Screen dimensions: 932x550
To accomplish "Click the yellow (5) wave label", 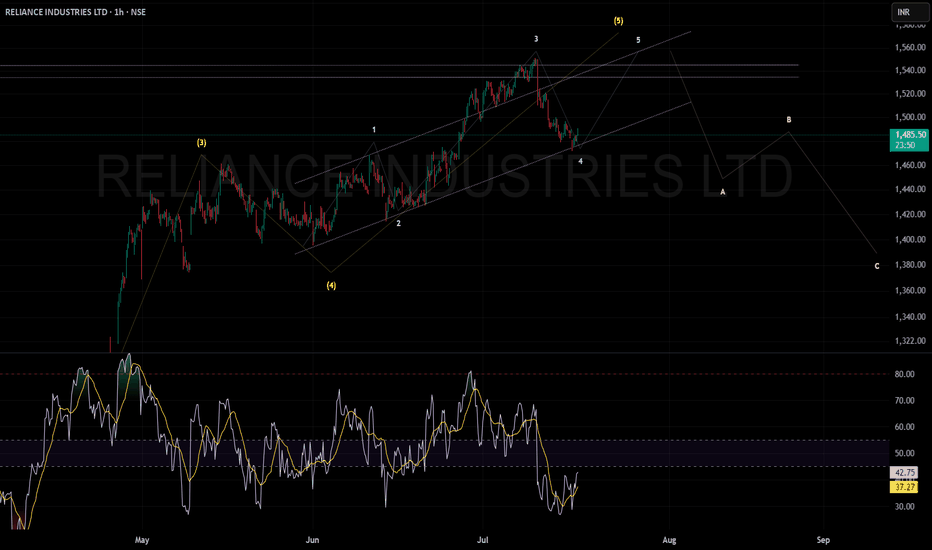I will 619,21.
